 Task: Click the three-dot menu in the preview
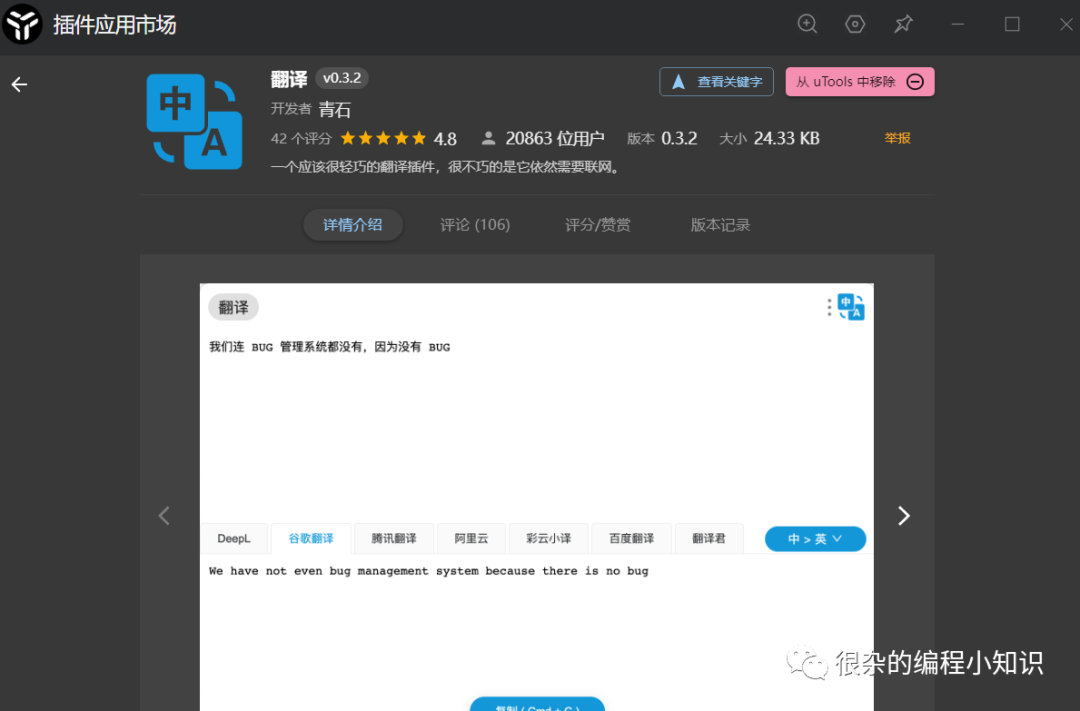[x=829, y=307]
